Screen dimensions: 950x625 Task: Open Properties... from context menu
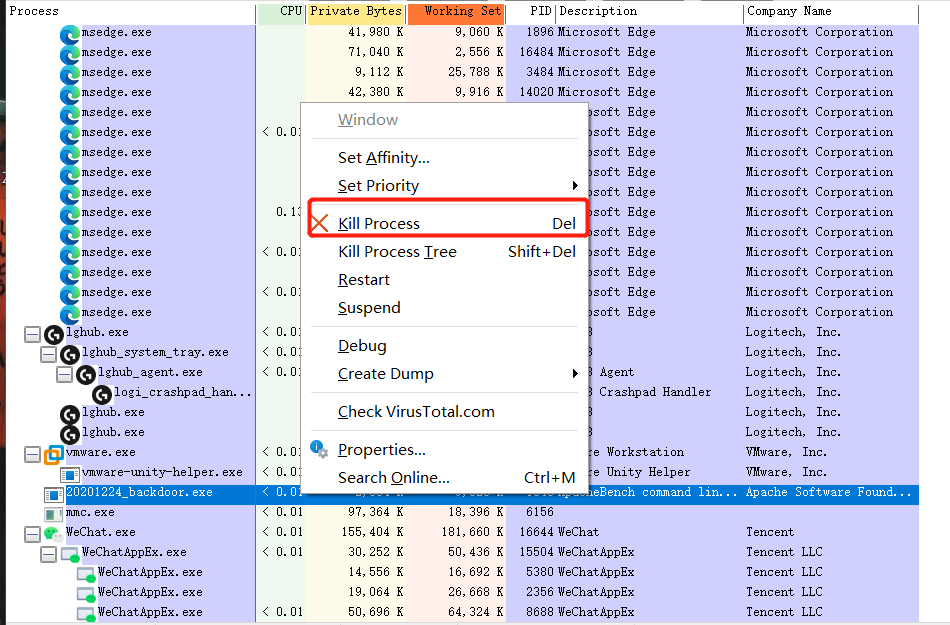pyautogui.click(x=444, y=449)
